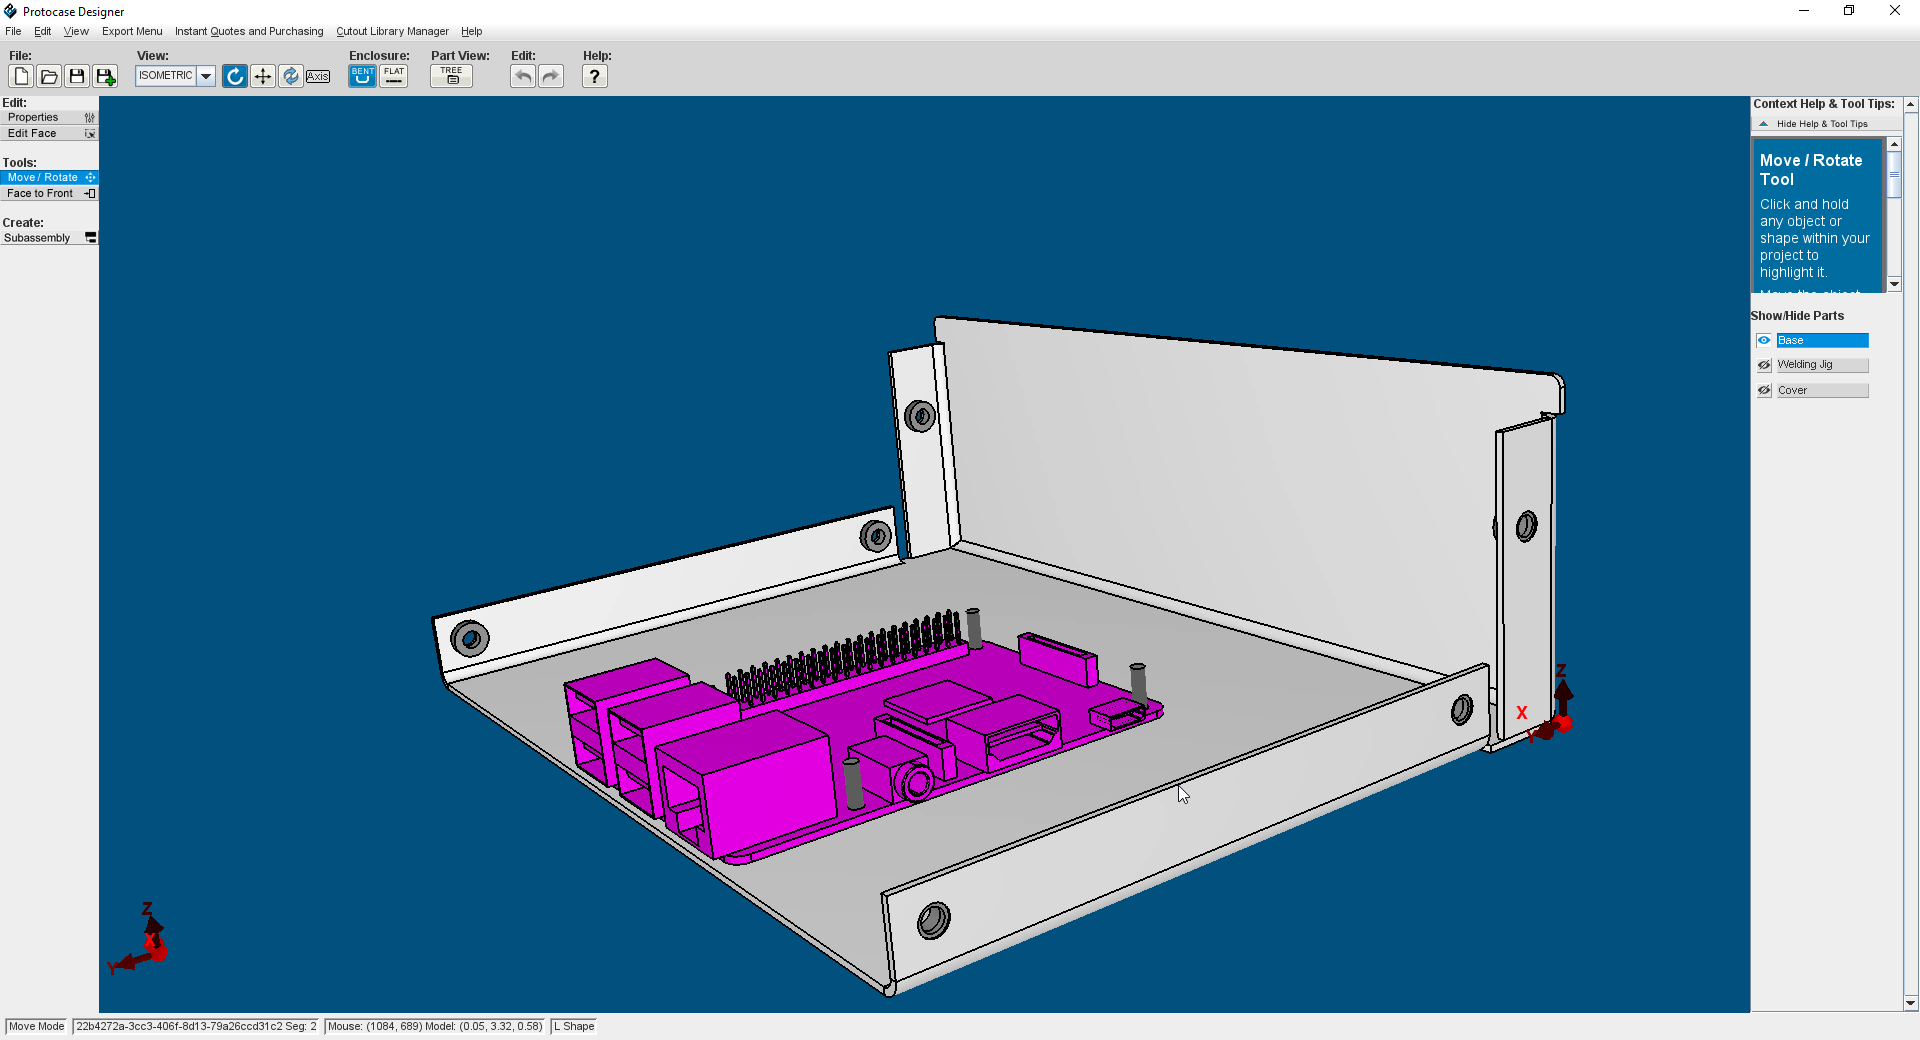Hide the Base part using its eye toggle

coord(1764,340)
